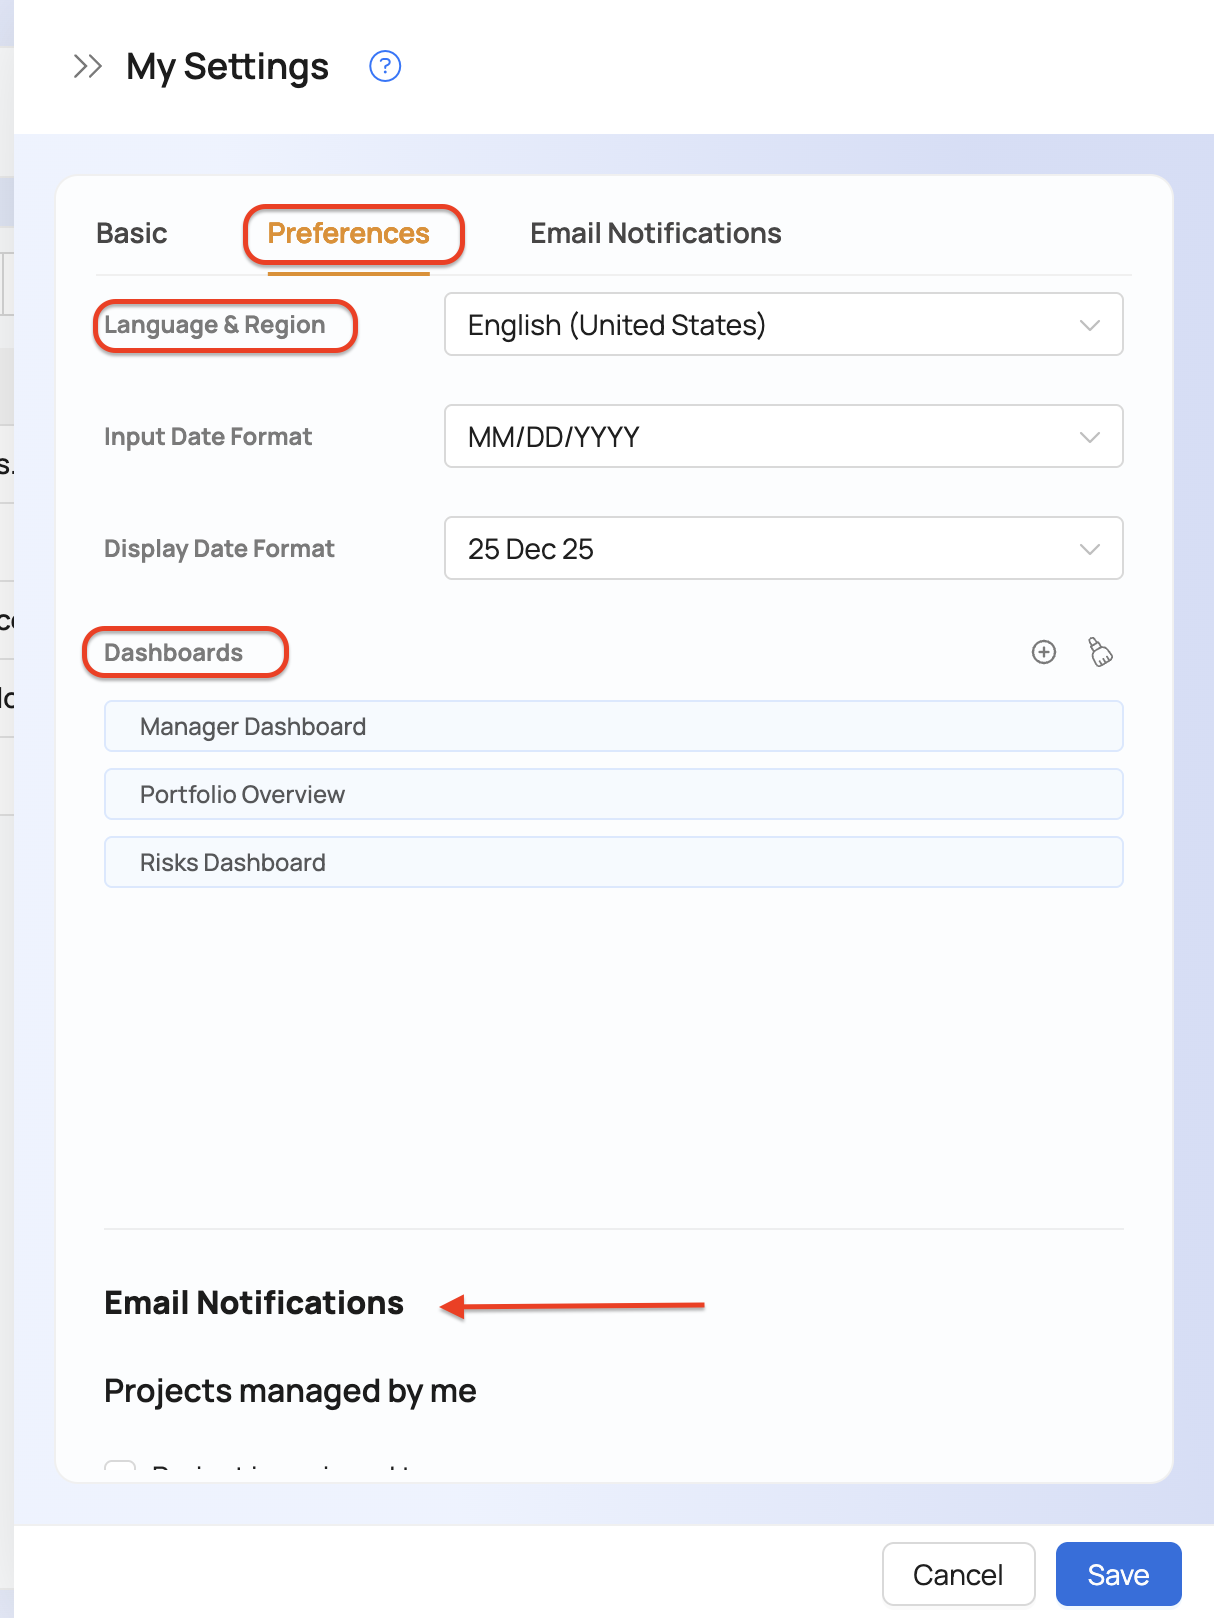Image resolution: width=1214 pixels, height=1618 pixels.
Task: Expand the Display Date Format dropdown
Action: click(x=783, y=549)
